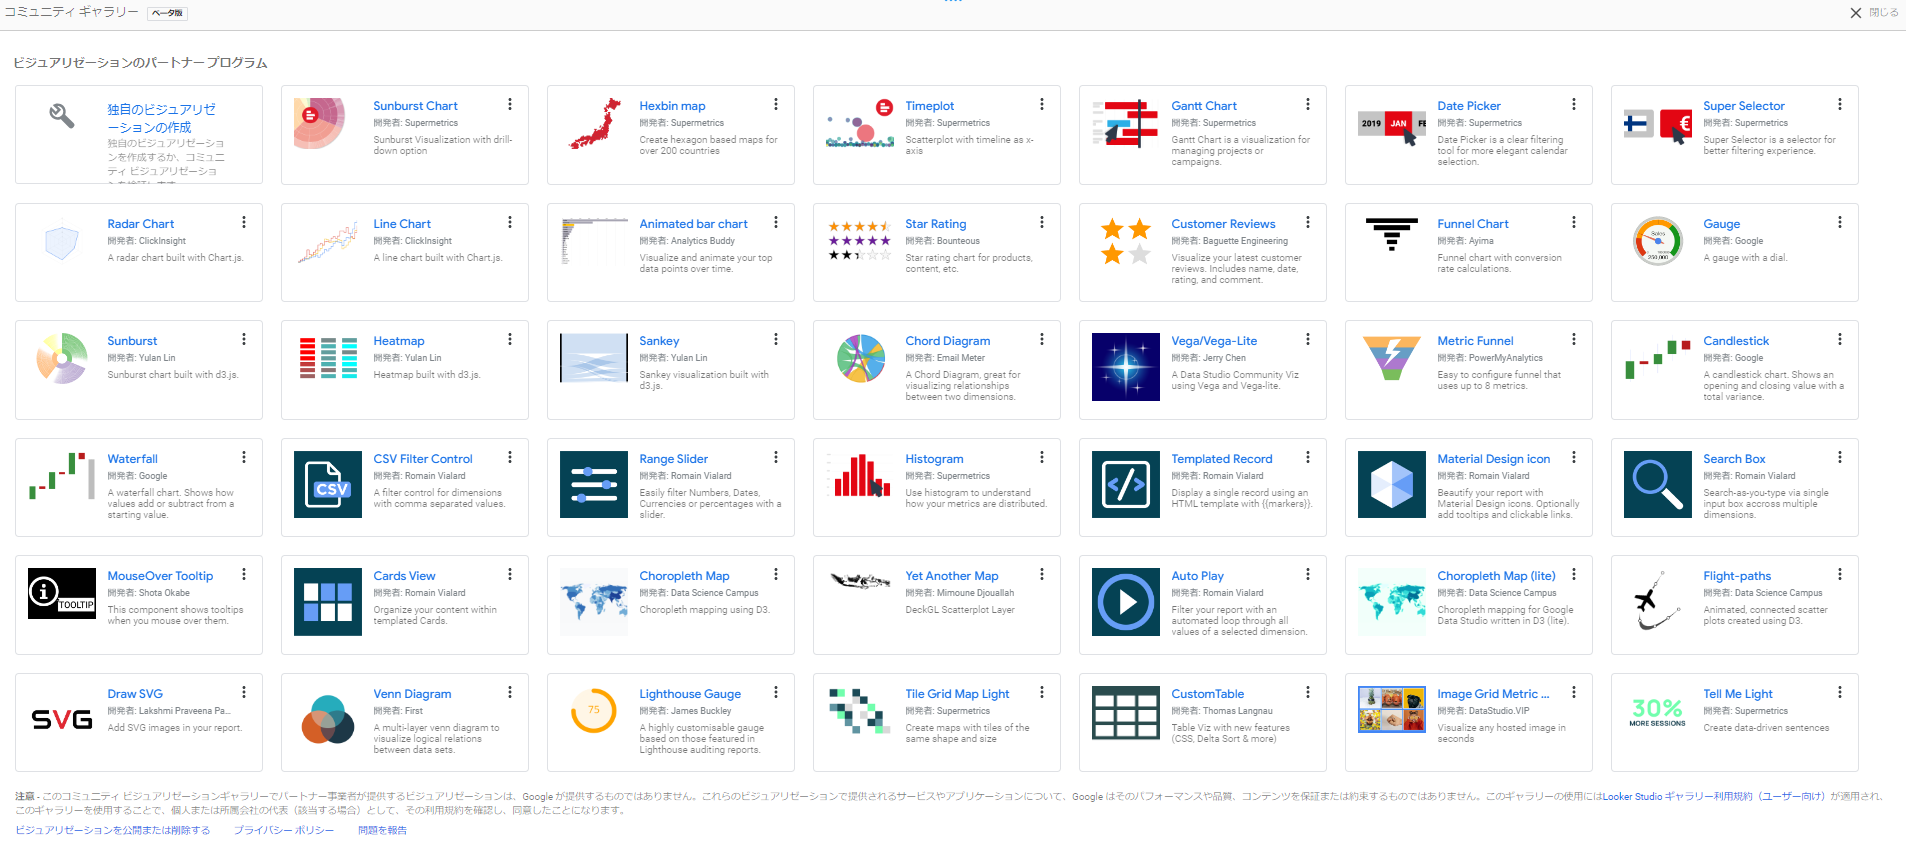Select the Tile Grid Map Light thumbnail
This screenshot has width=1906, height=847.
coord(860,710)
